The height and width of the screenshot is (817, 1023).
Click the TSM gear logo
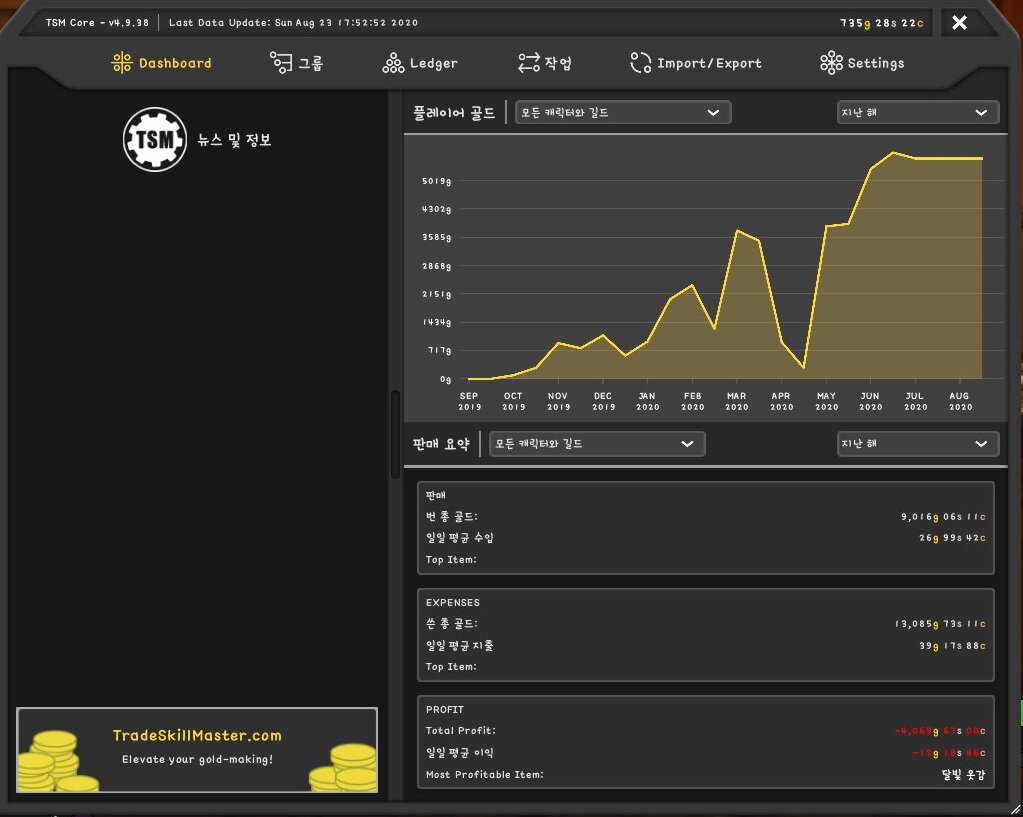(155, 140)
